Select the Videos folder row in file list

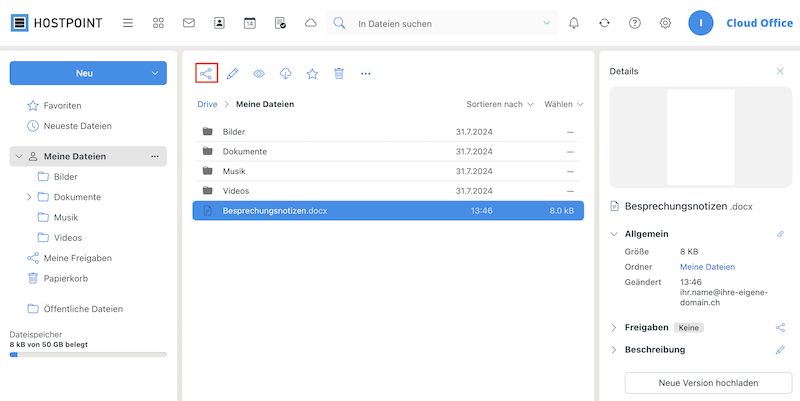pos(388,191)
